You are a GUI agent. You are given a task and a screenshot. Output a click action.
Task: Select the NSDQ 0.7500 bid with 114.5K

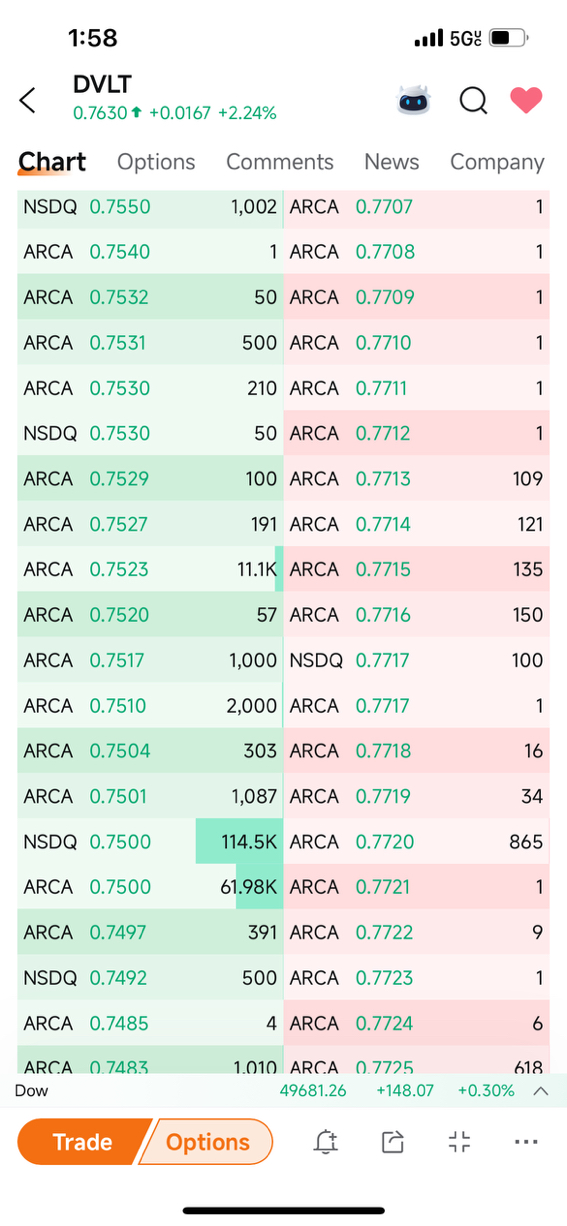pos(150,842)
